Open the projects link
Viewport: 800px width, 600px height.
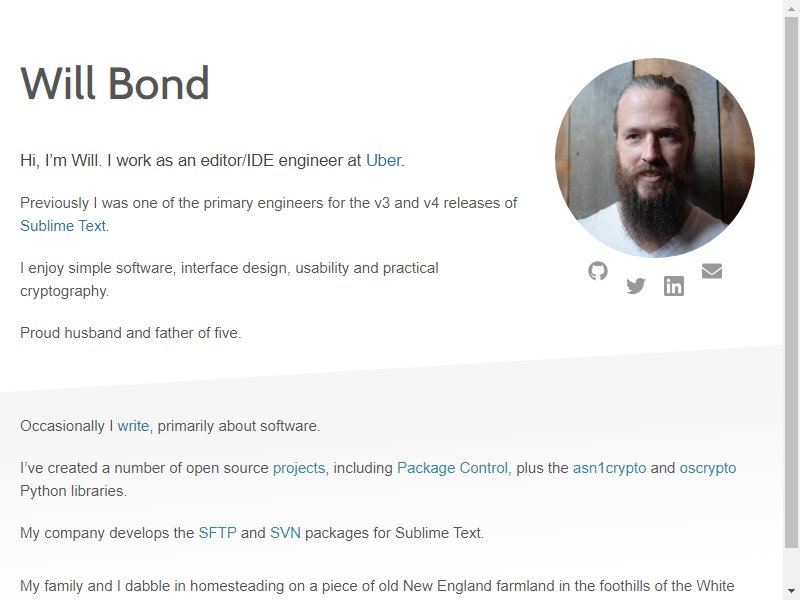[299, 468]
